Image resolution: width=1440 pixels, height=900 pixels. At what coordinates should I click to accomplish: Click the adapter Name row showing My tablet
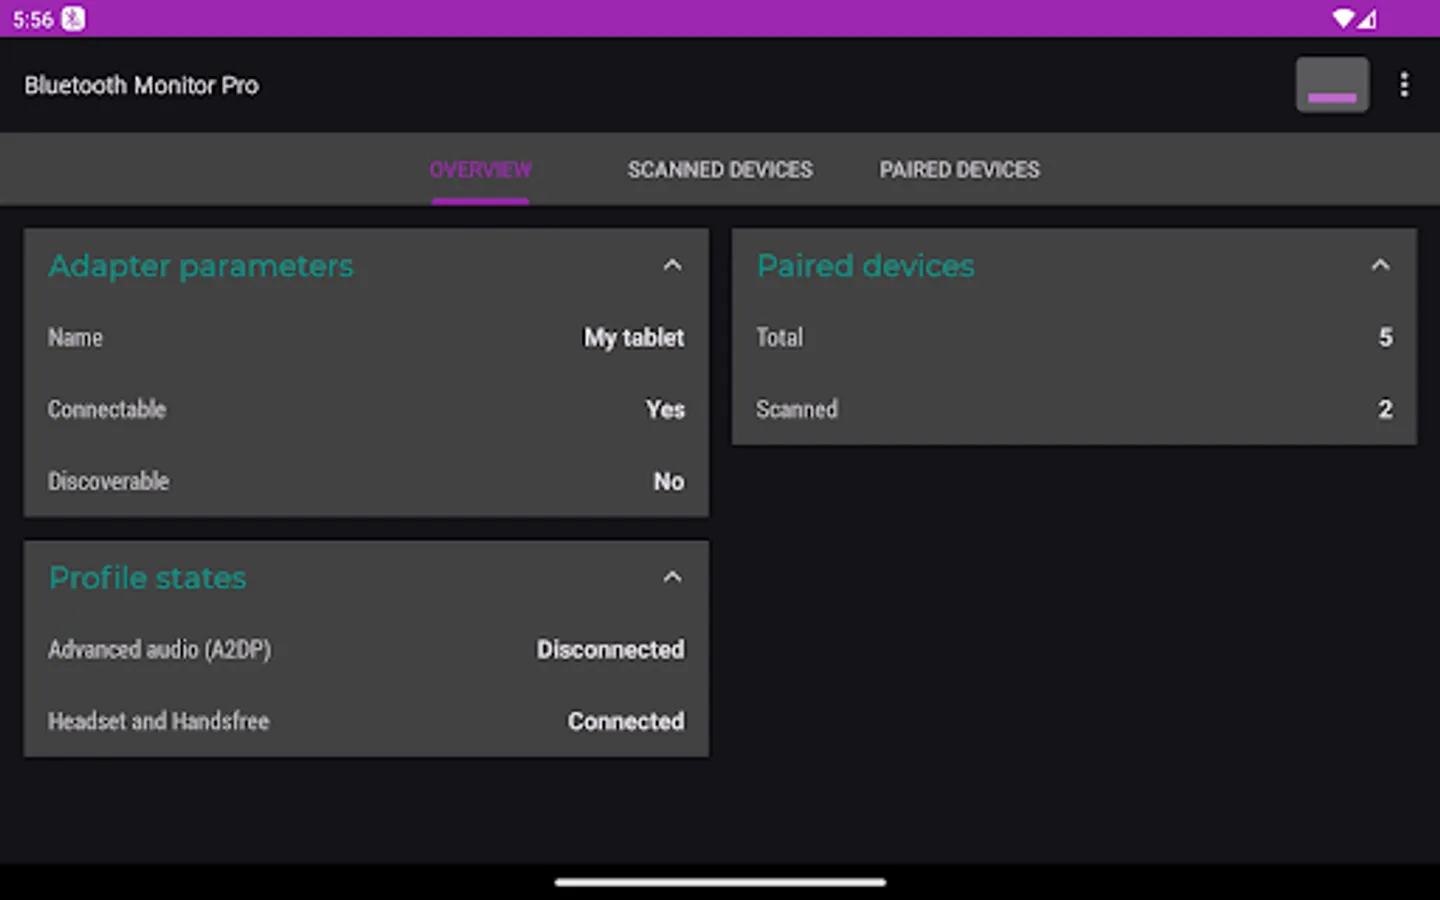click(366, 337)
